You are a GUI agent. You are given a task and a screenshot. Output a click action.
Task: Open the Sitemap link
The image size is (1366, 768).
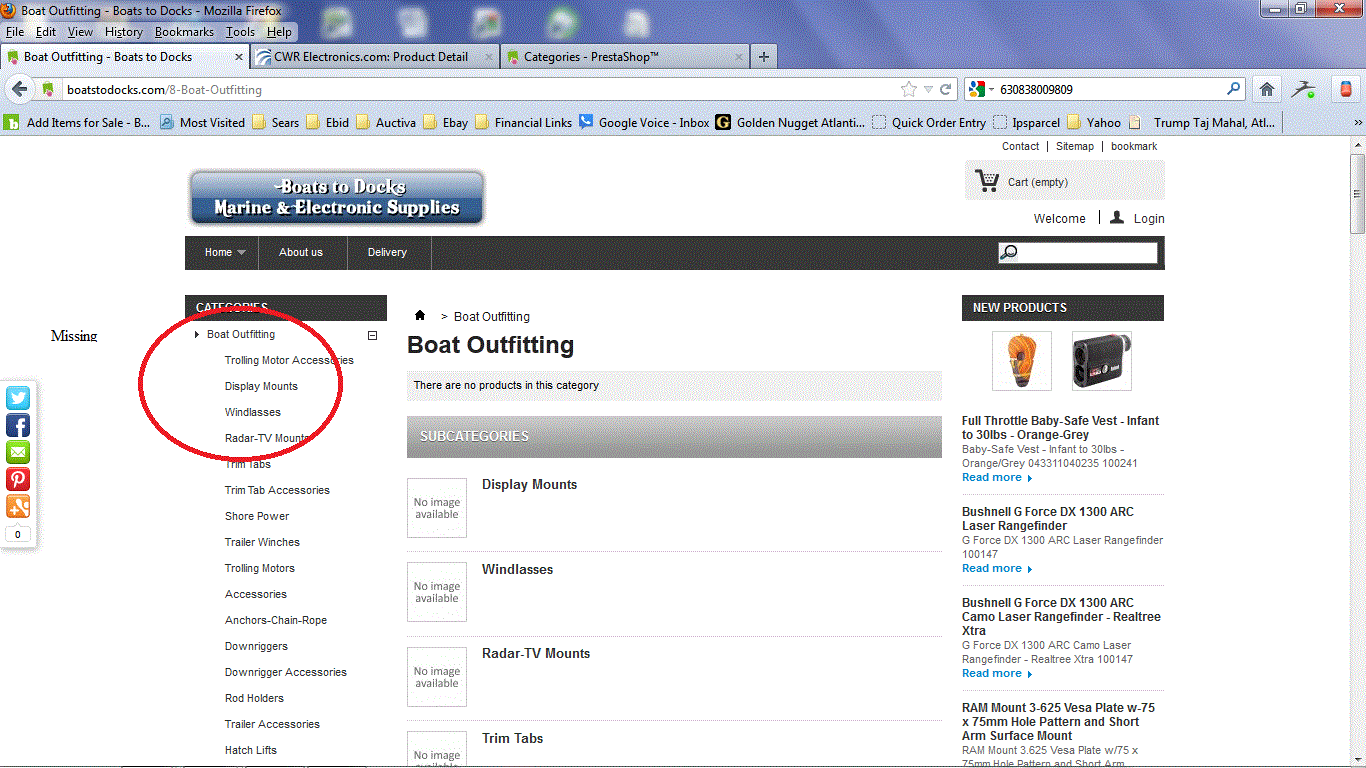point(1075,146)
